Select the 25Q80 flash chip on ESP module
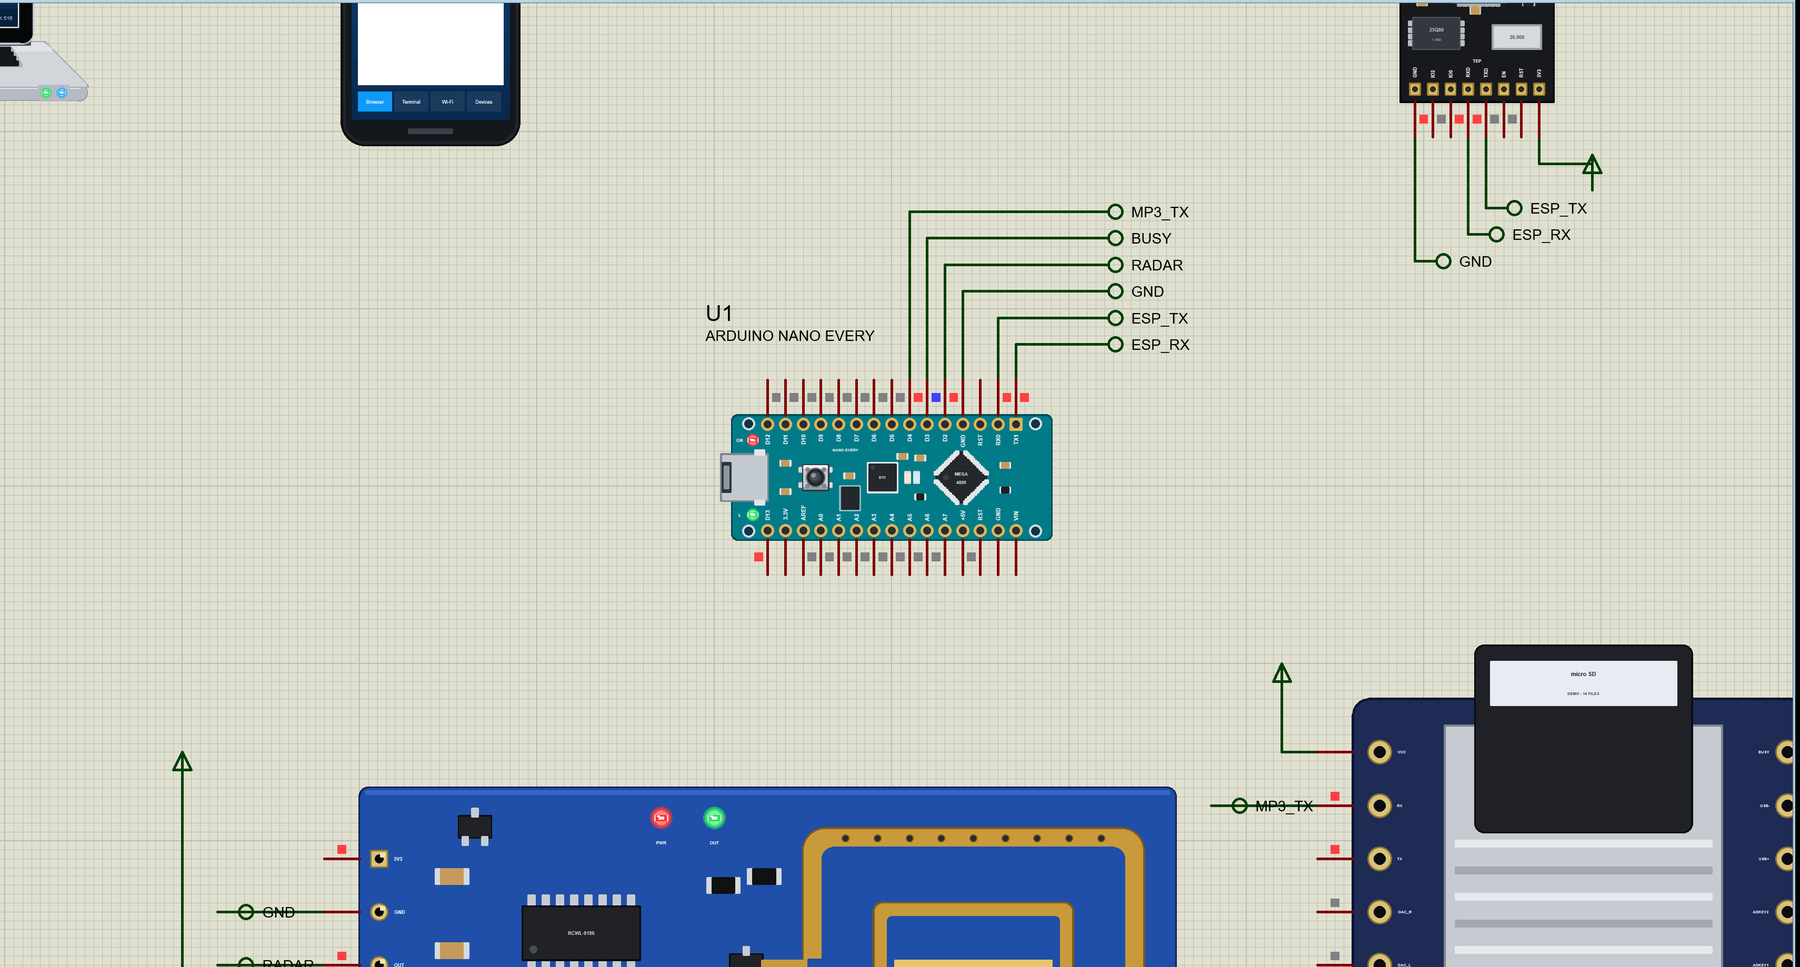This screenshot has width=1800, height=967. [x=1436, y=33]
